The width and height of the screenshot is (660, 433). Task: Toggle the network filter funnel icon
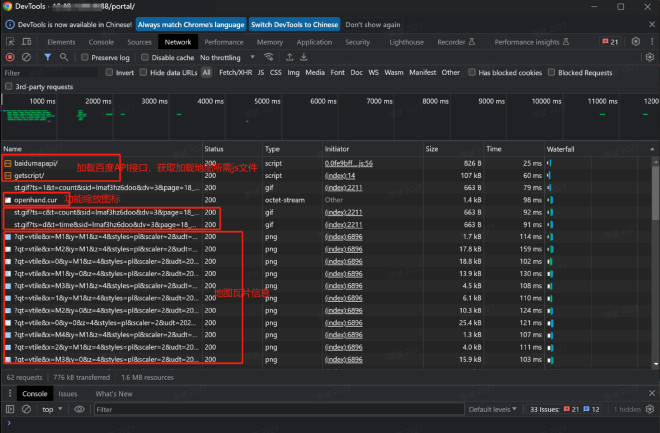[x=49, y=58]
